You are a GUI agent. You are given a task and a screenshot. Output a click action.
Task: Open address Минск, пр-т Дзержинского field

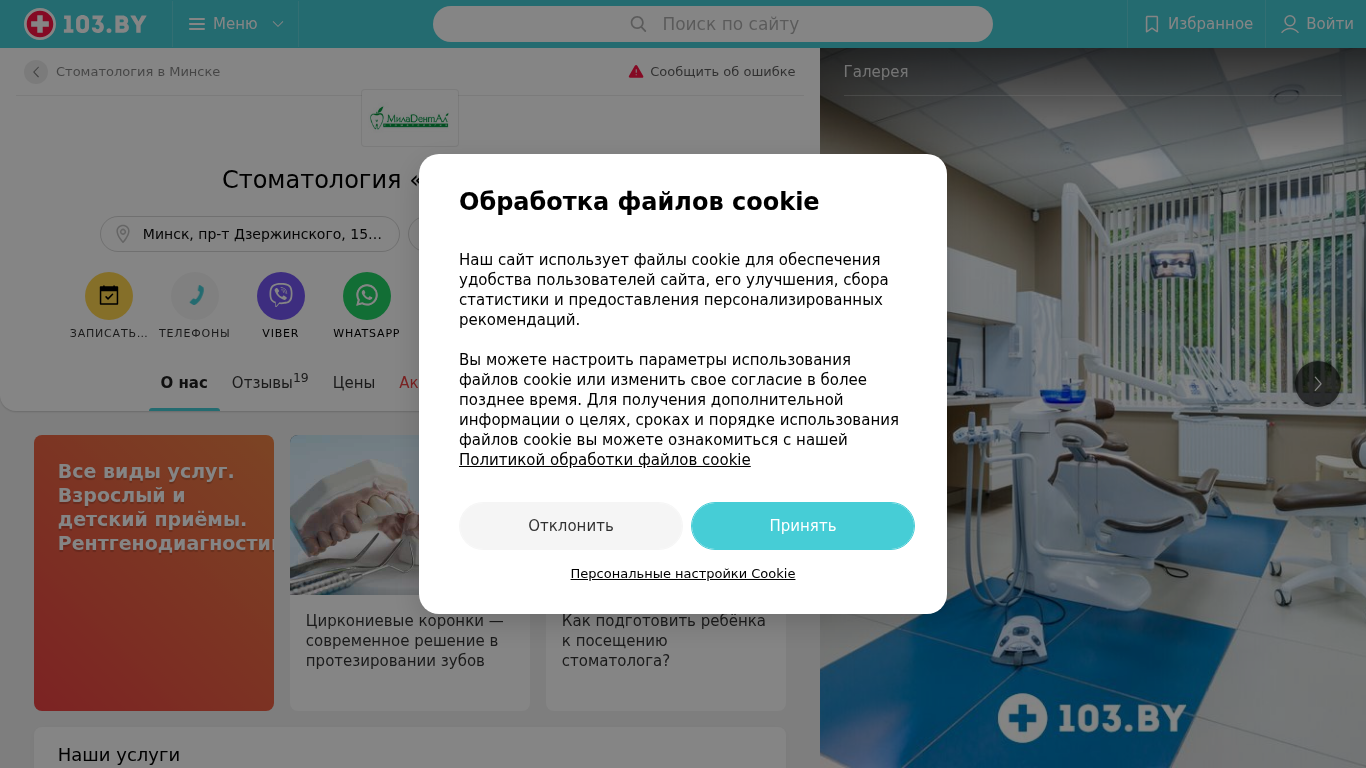click(x=250, y=234)
